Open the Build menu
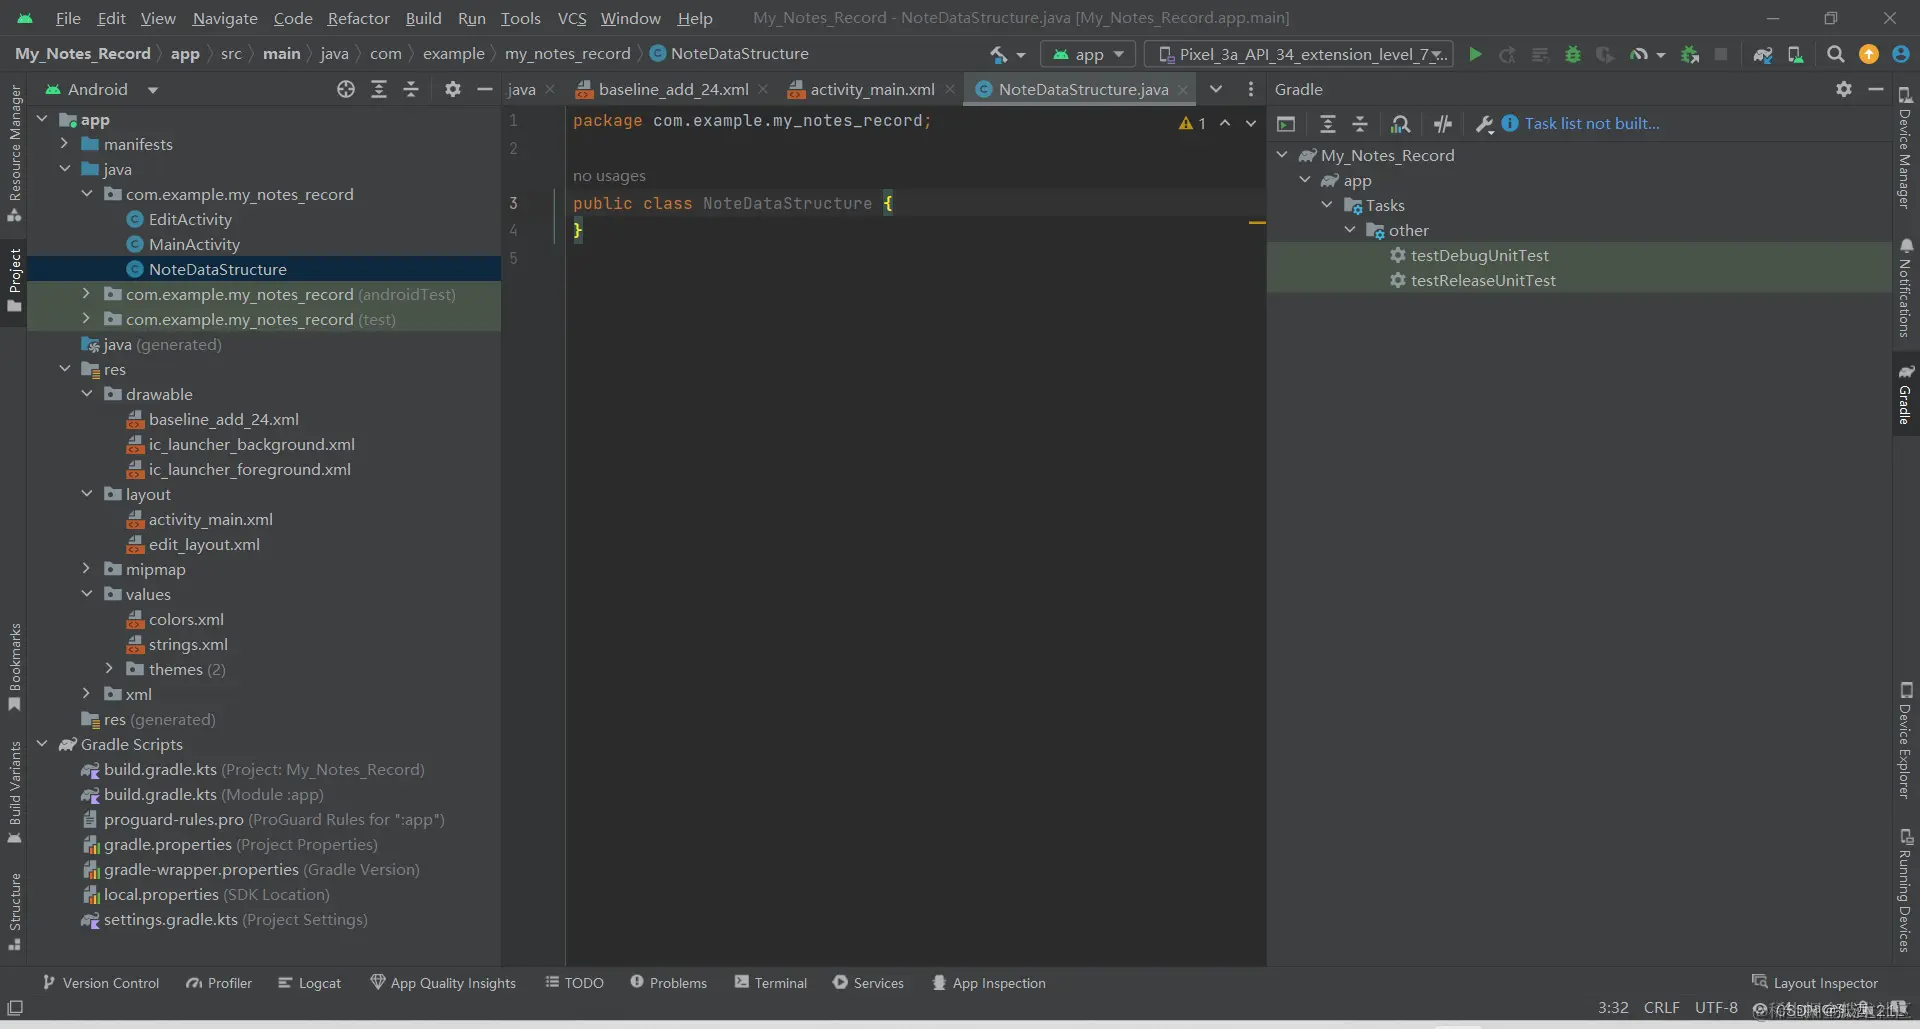1920x1029 pixels. pyautogui.click(x=423, y=18)
